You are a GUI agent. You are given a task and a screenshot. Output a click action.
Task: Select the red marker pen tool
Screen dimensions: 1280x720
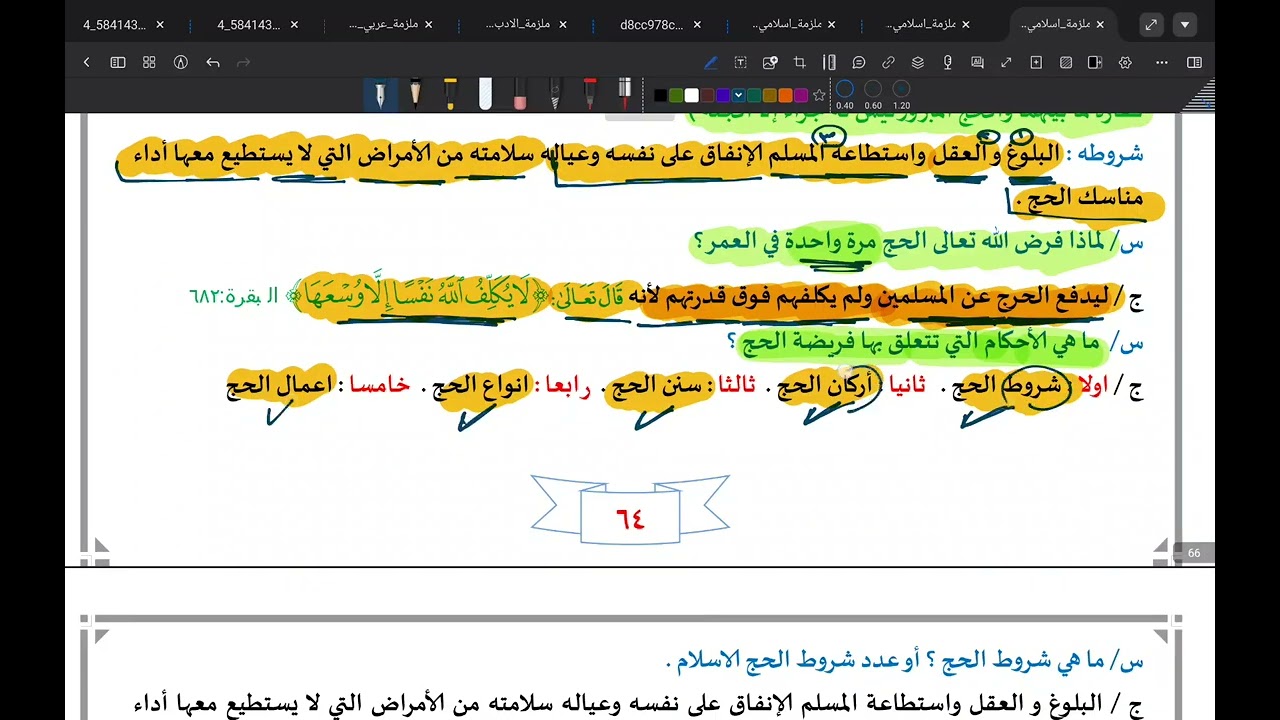point(590,95)
